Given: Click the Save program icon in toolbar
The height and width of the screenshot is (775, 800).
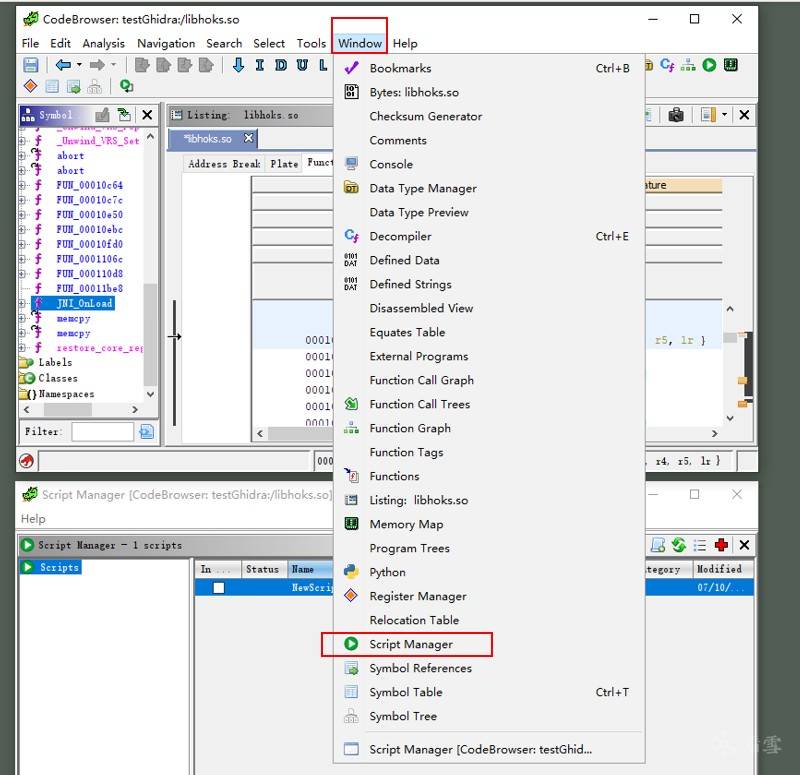Looking at the screenshot, I should 31,65.
